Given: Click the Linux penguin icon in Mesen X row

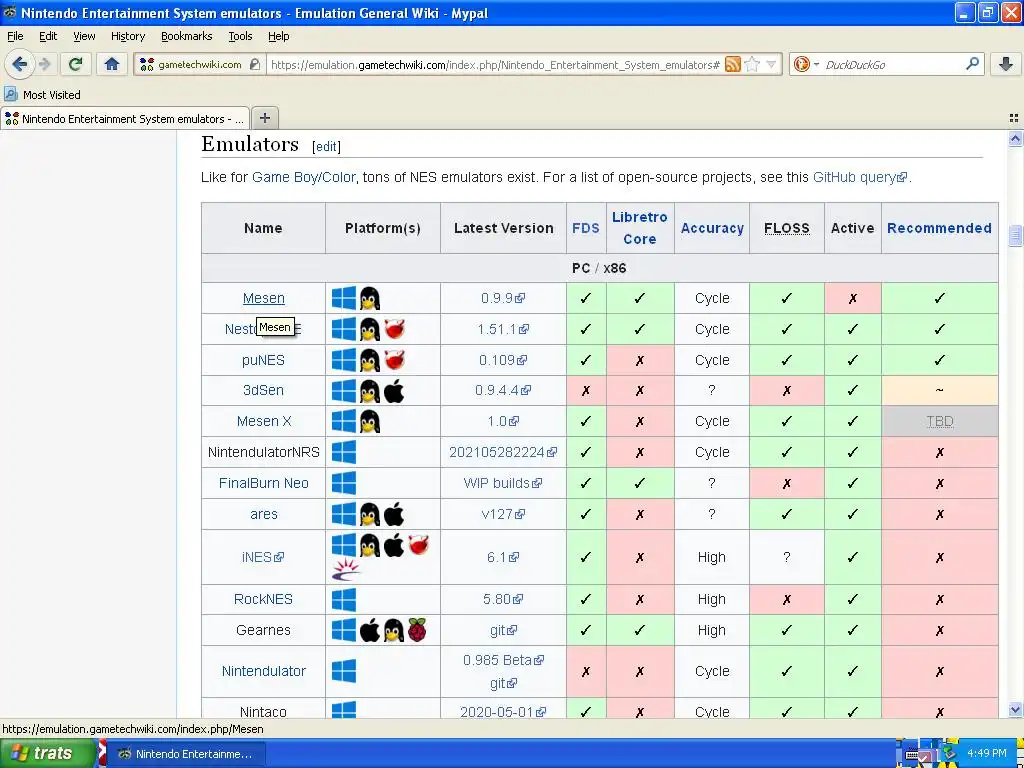Looking at the screenshot, I should [370, 421].
